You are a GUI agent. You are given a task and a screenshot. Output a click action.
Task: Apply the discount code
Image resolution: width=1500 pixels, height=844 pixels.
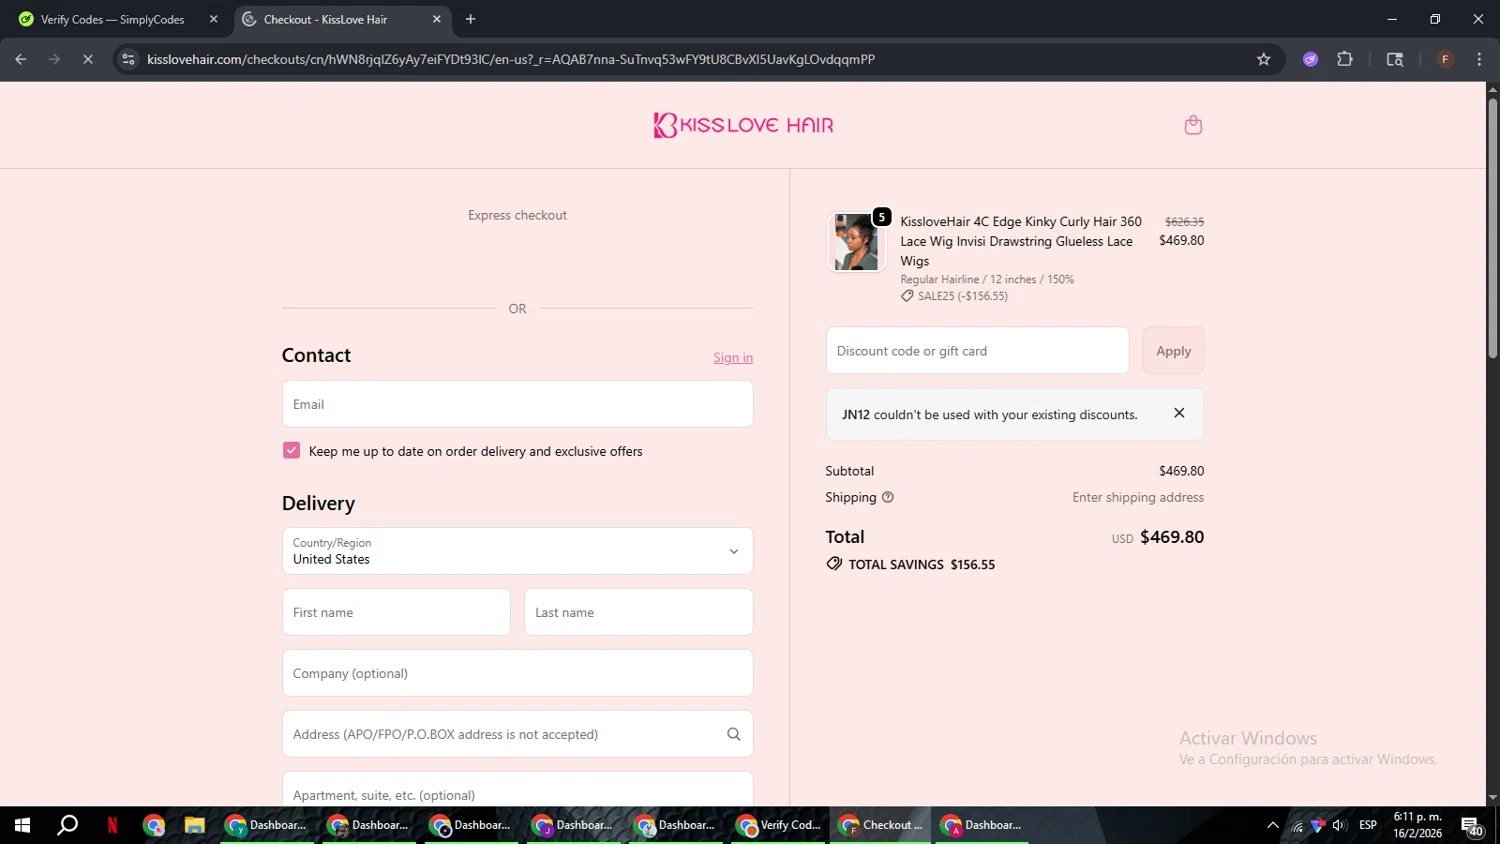coord(1173,351)
